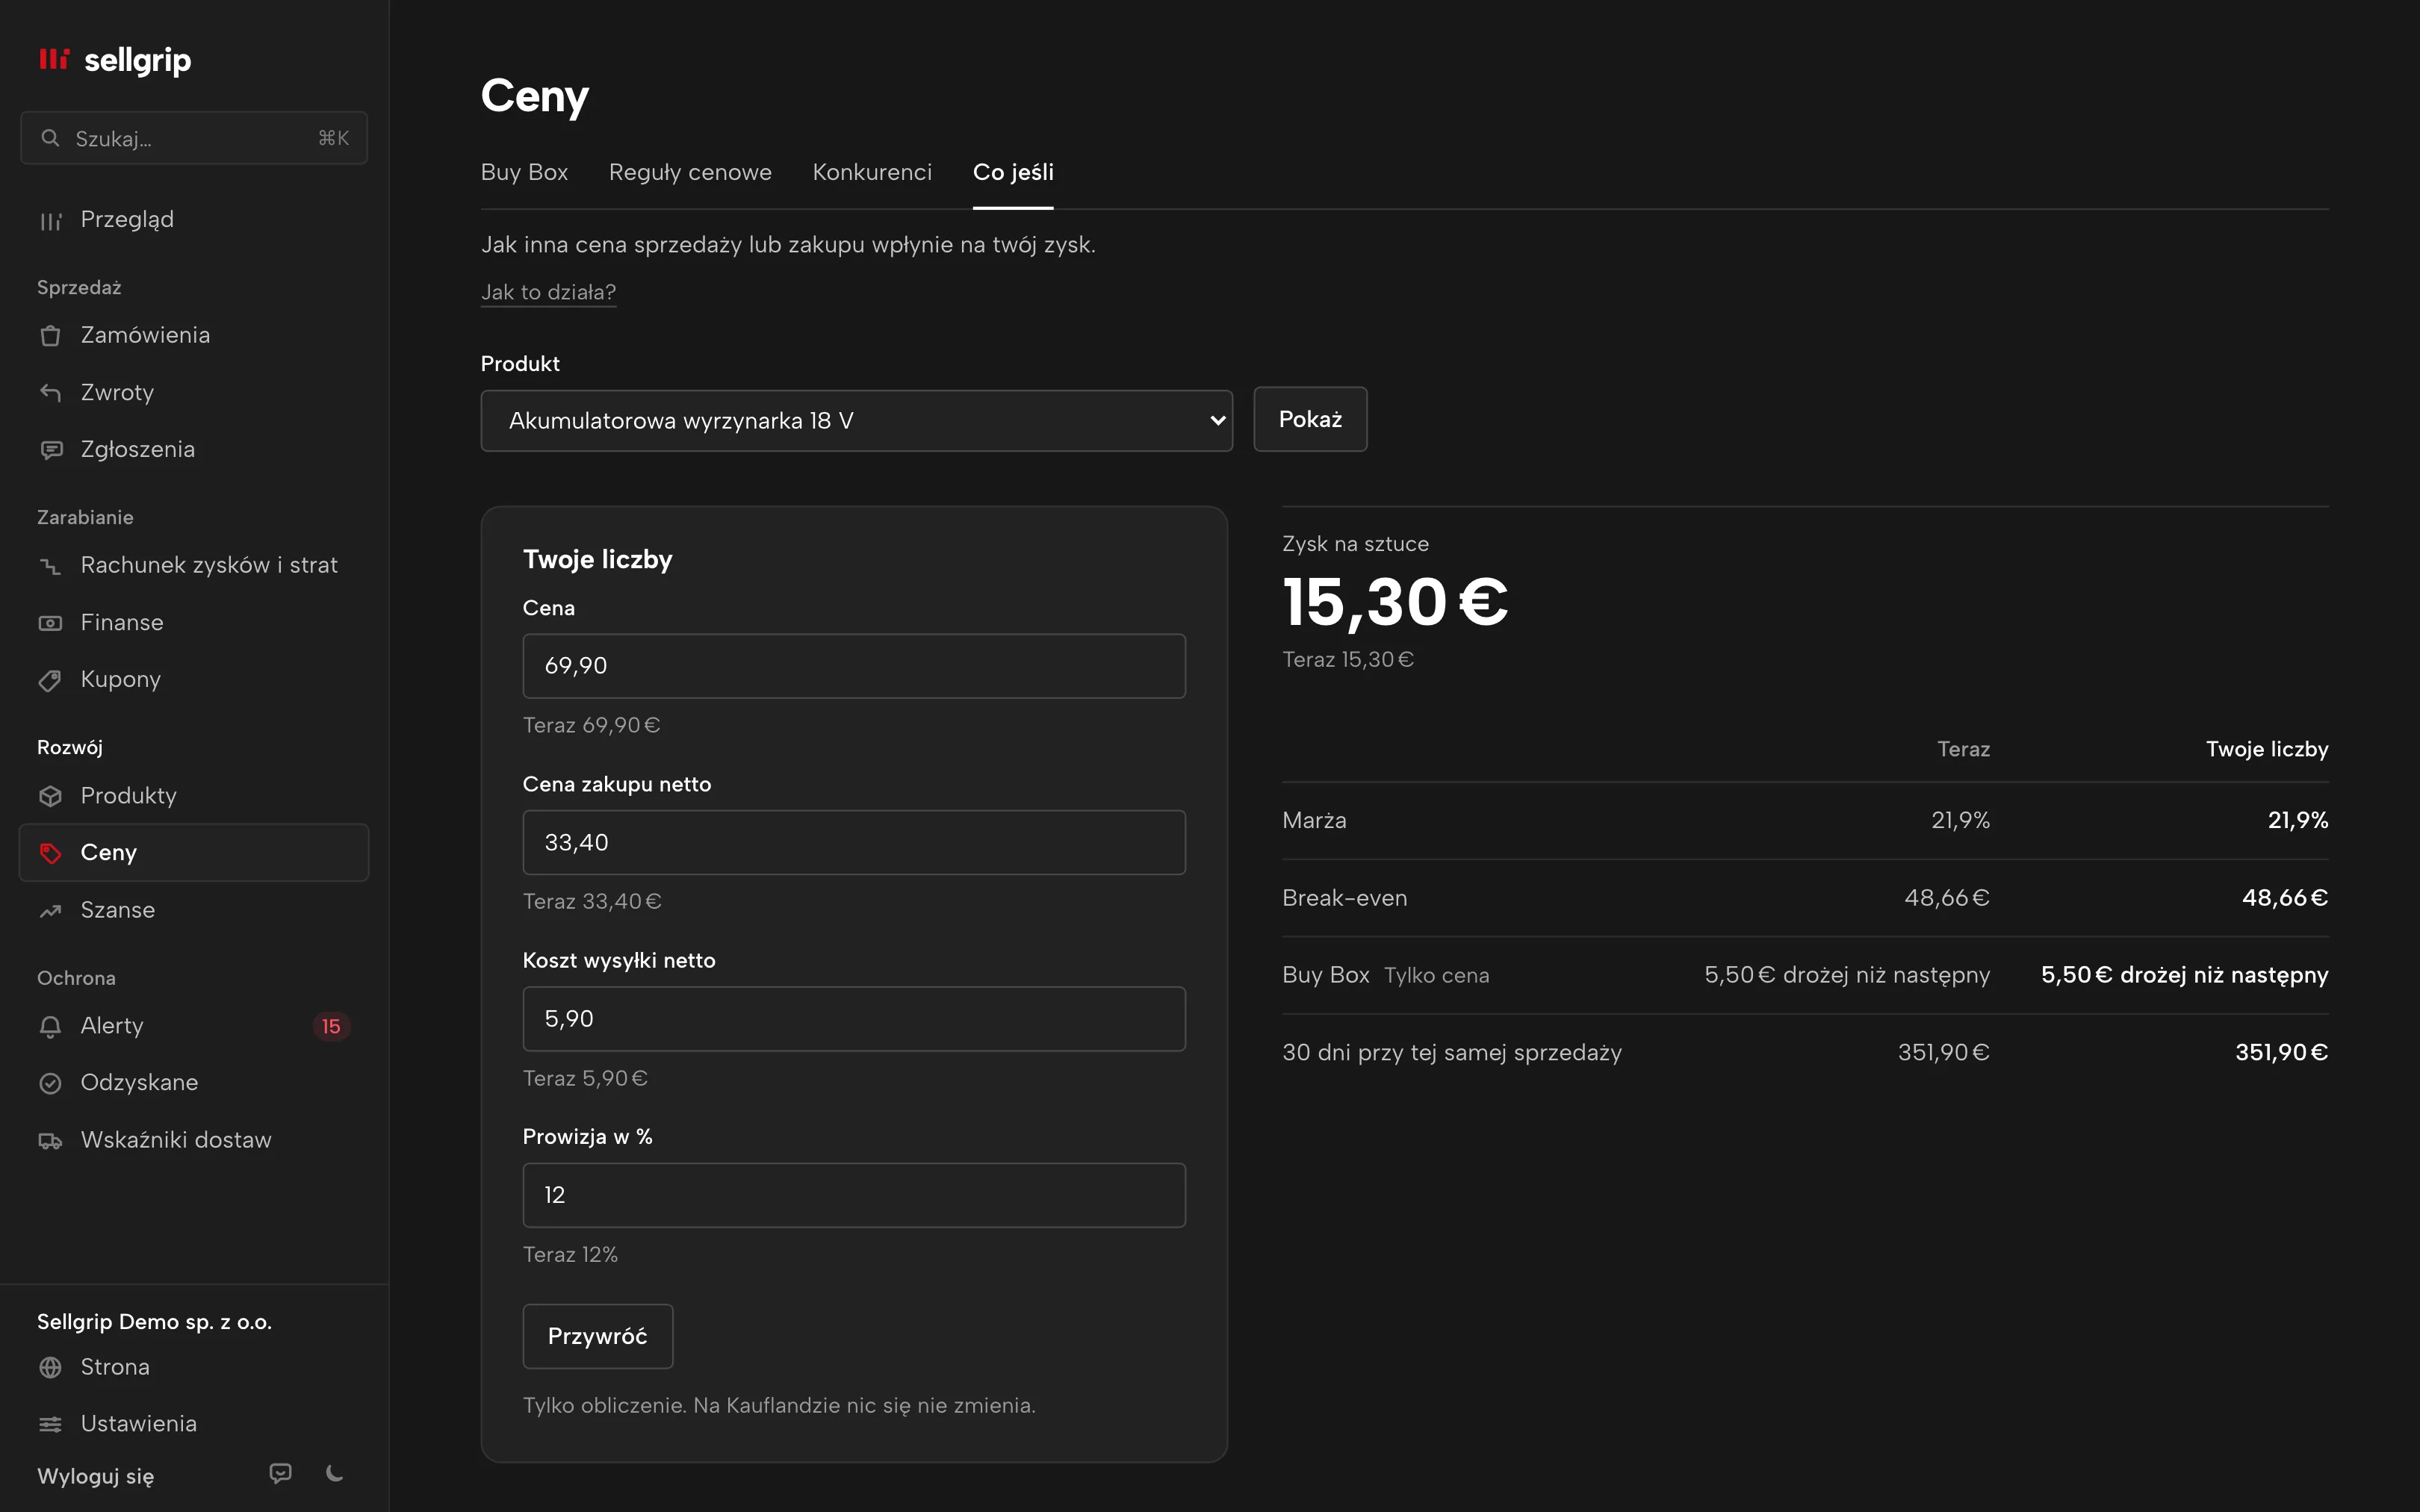
Task: Click the Alerty badge showing 15
Action: [331, 1026]
